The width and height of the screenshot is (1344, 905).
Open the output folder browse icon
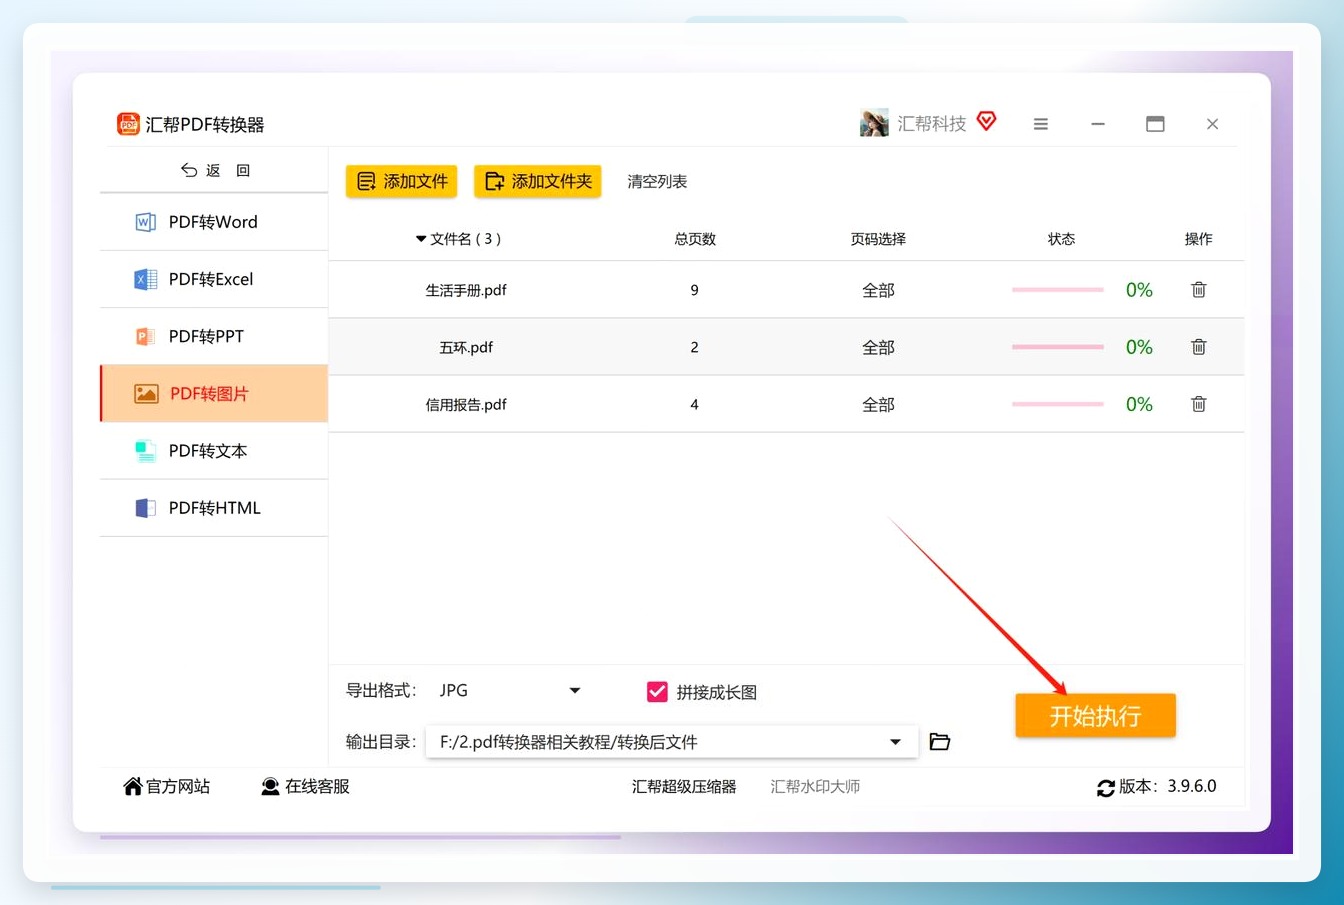point(939,741)
